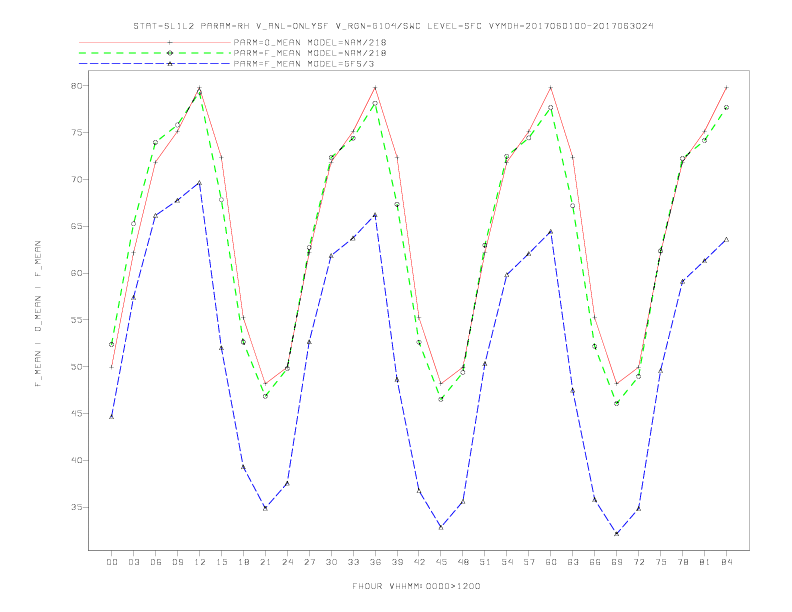Click the x-axis label FHOUR VHHMM:0000>1200
792x612 pixels.
(416, 586)
